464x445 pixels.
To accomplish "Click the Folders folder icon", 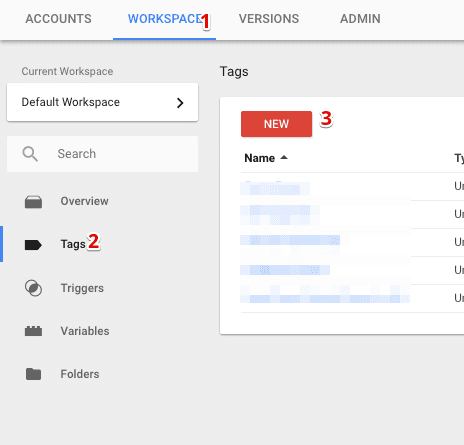I will [33, 374].
